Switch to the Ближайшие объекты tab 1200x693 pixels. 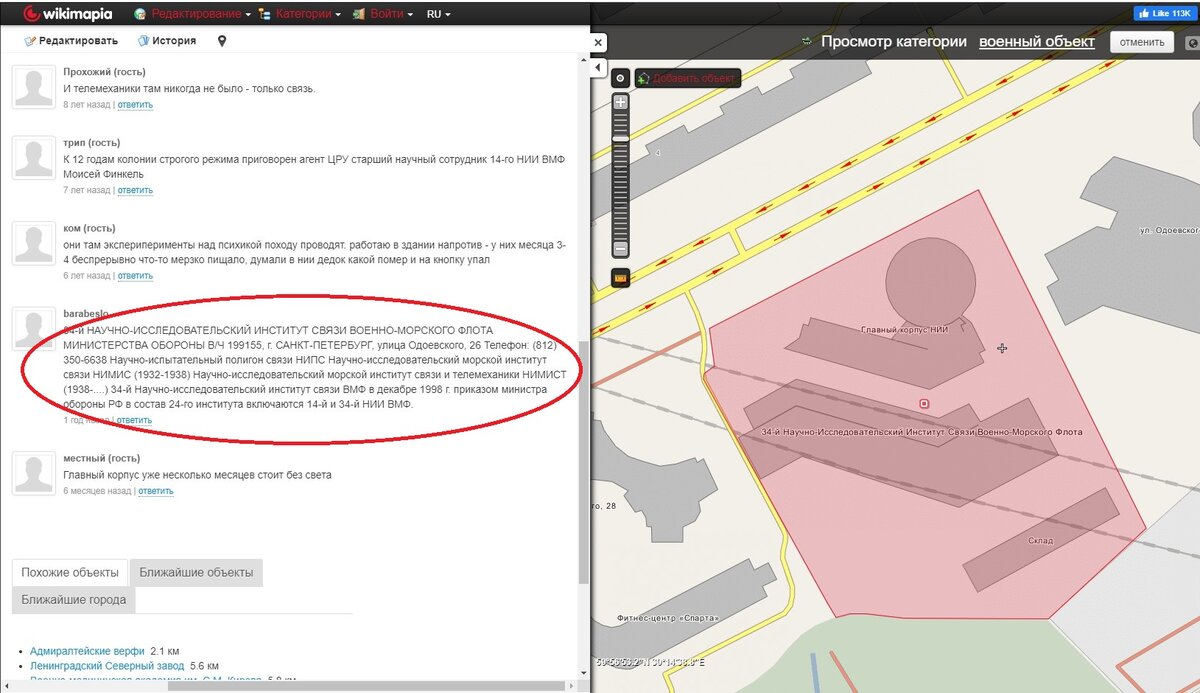pyautogui.click(x=196, y=573)
